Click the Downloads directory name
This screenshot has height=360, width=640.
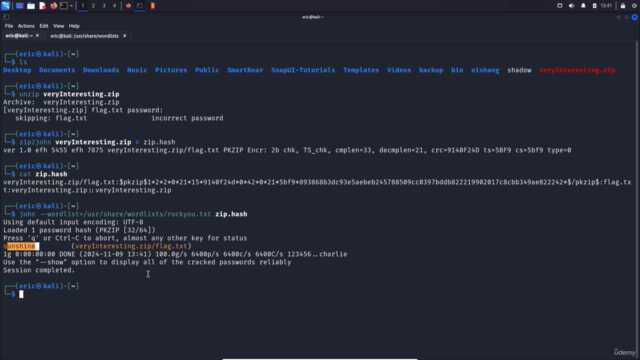click(101, 70)
